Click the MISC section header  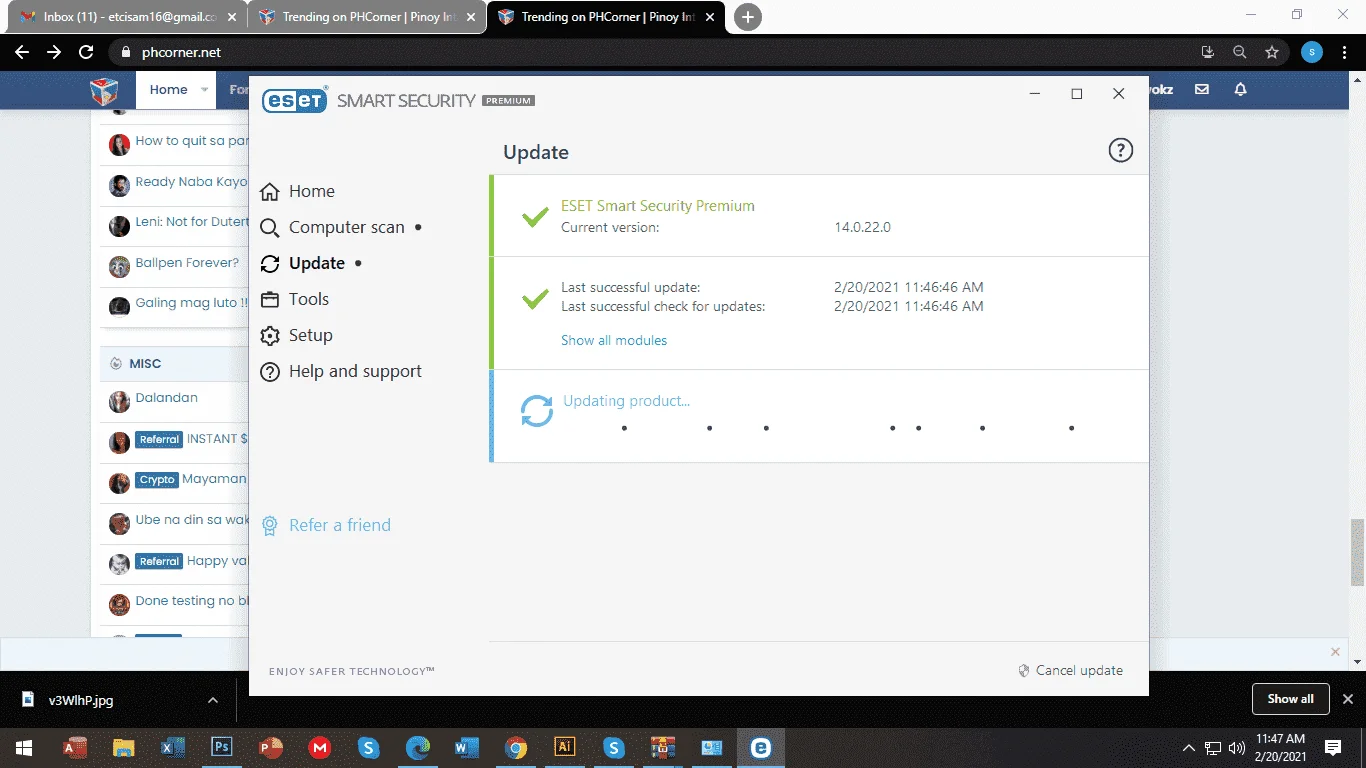145,363
